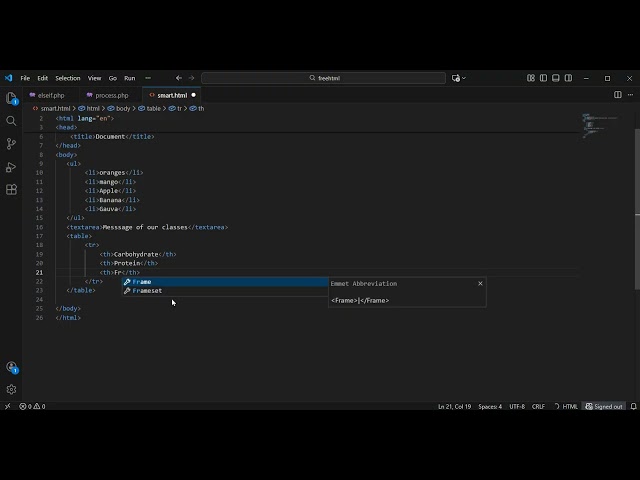Expand the overflow menu ellipsis in menu bar

click(x=148, y=78)
